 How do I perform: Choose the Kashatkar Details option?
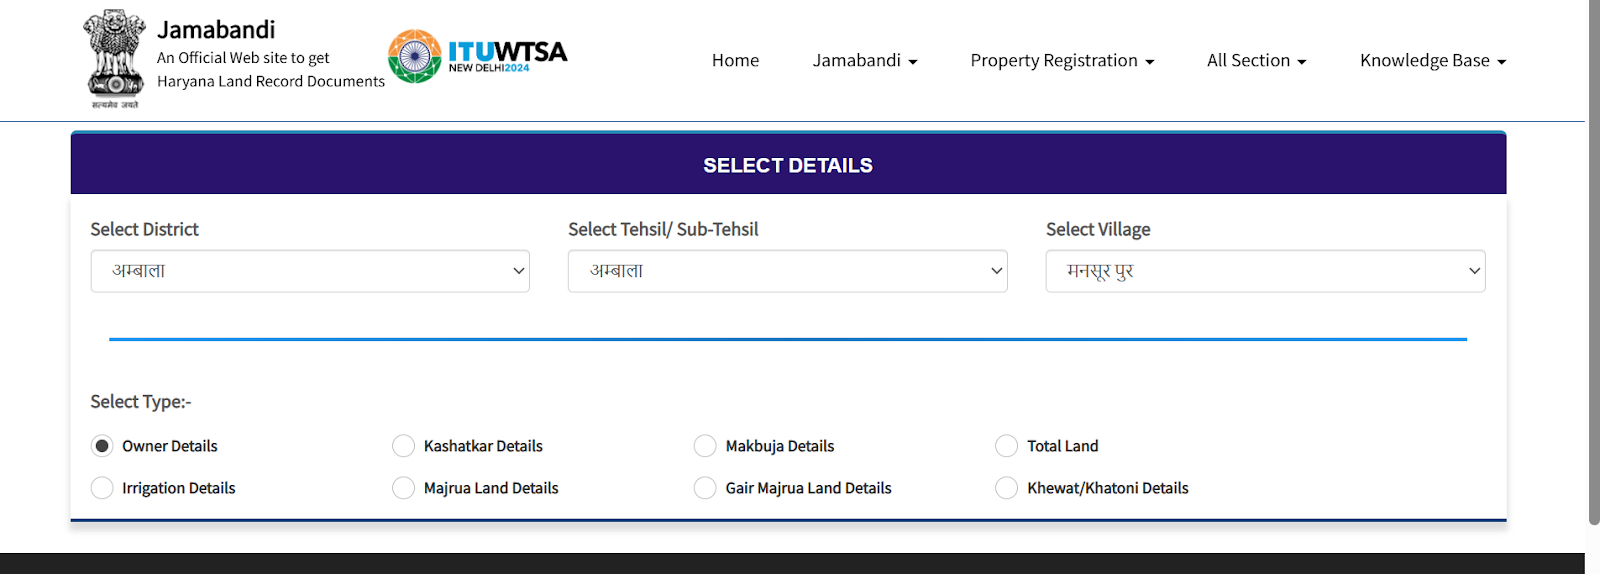tap(403, 446)
